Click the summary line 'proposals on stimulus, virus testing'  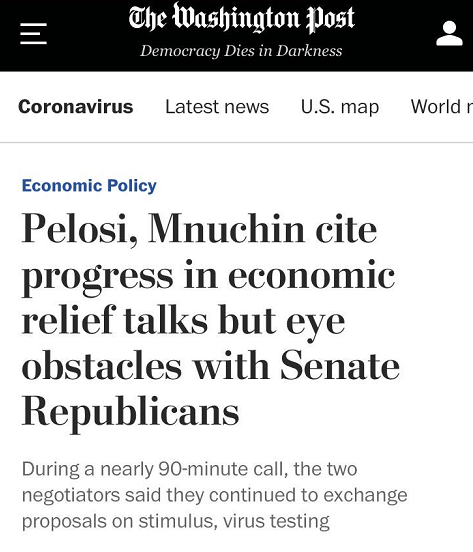176,521
